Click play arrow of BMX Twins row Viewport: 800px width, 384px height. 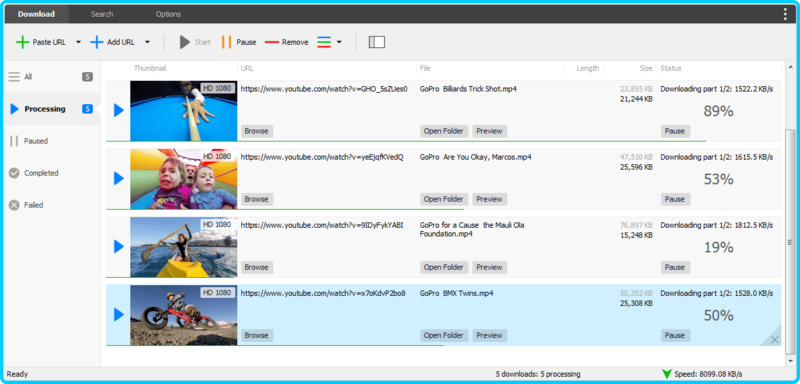coord(118,315)
